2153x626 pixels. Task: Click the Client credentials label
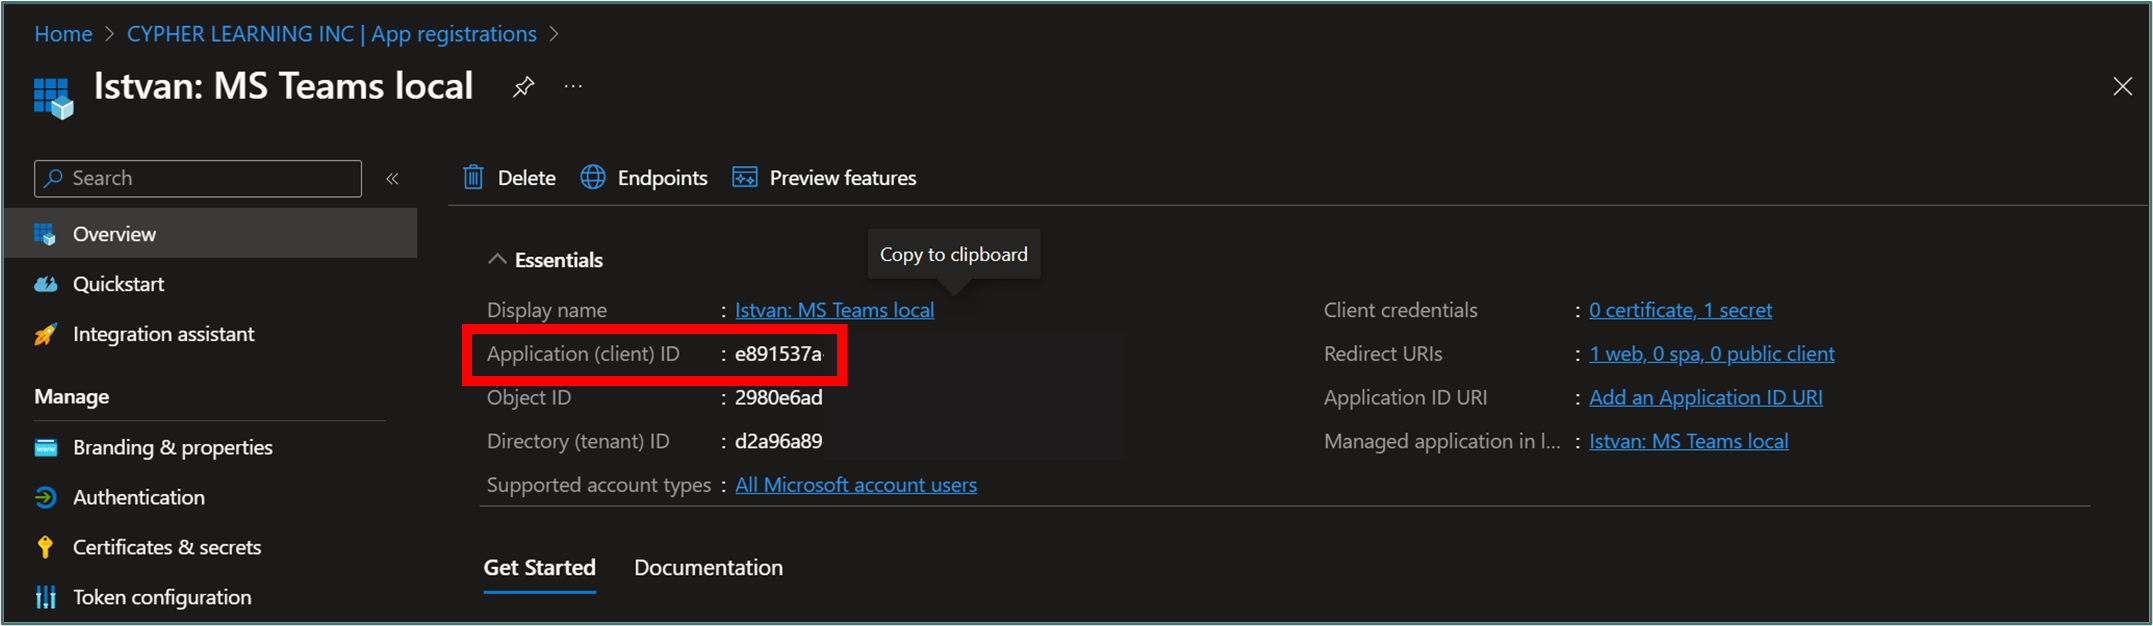1400,310
